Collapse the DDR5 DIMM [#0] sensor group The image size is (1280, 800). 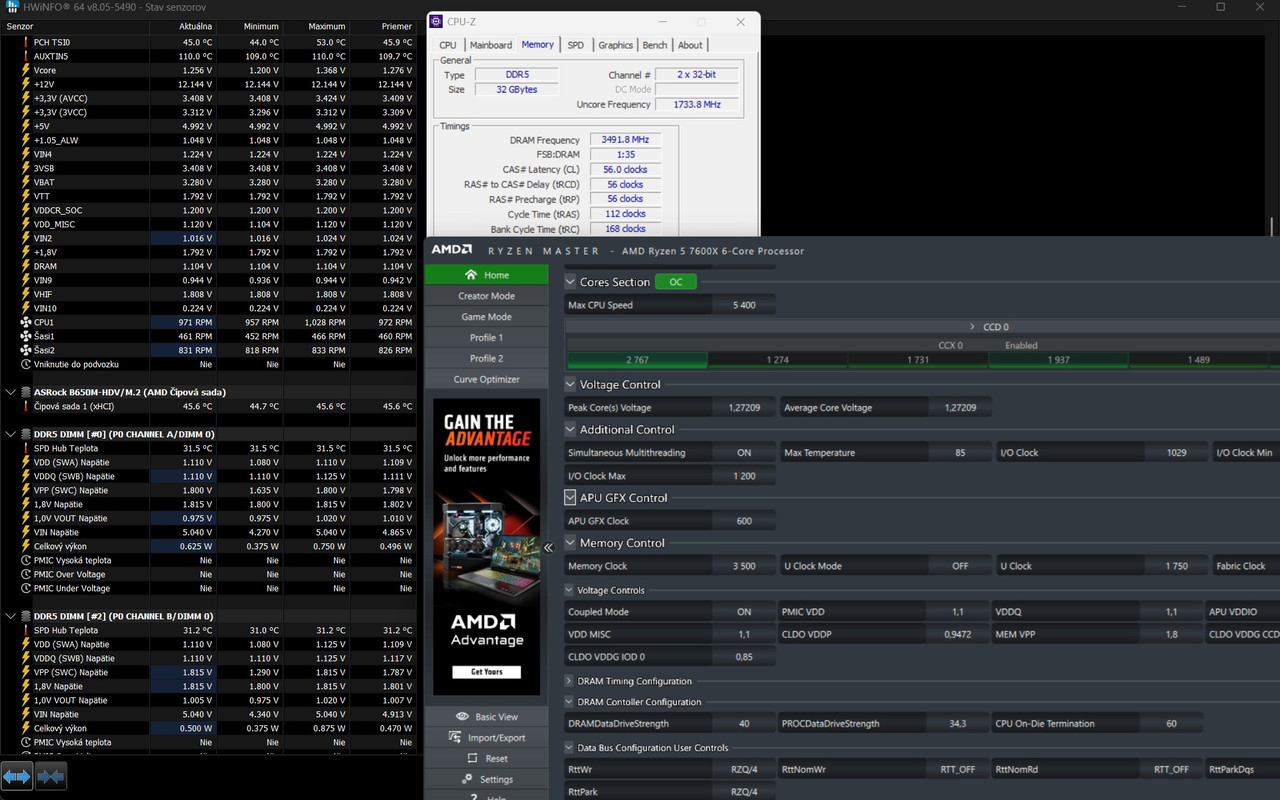(x=9, y=434)
